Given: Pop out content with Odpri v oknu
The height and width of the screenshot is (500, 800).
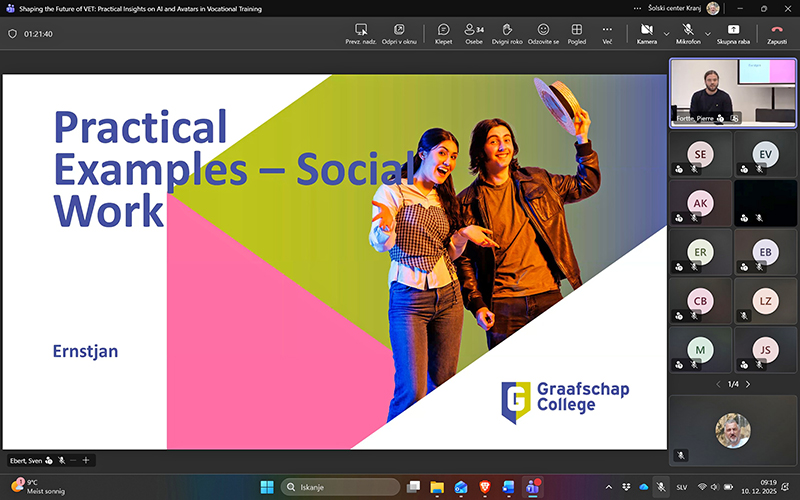Looking at the screenshot, I should 399,30.
